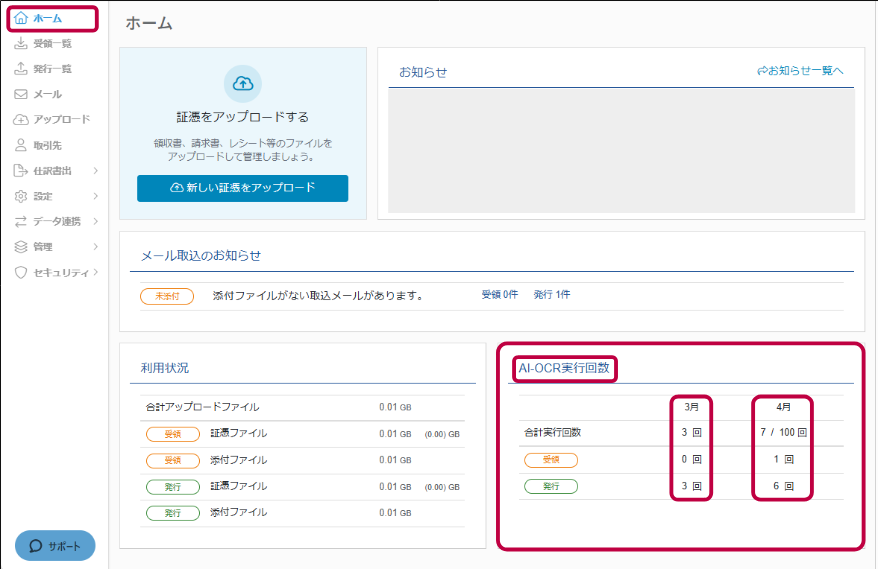Click the アップロード cloud icon in sidebar
Viewport: 878px width, 569px height.
point(21,119)
